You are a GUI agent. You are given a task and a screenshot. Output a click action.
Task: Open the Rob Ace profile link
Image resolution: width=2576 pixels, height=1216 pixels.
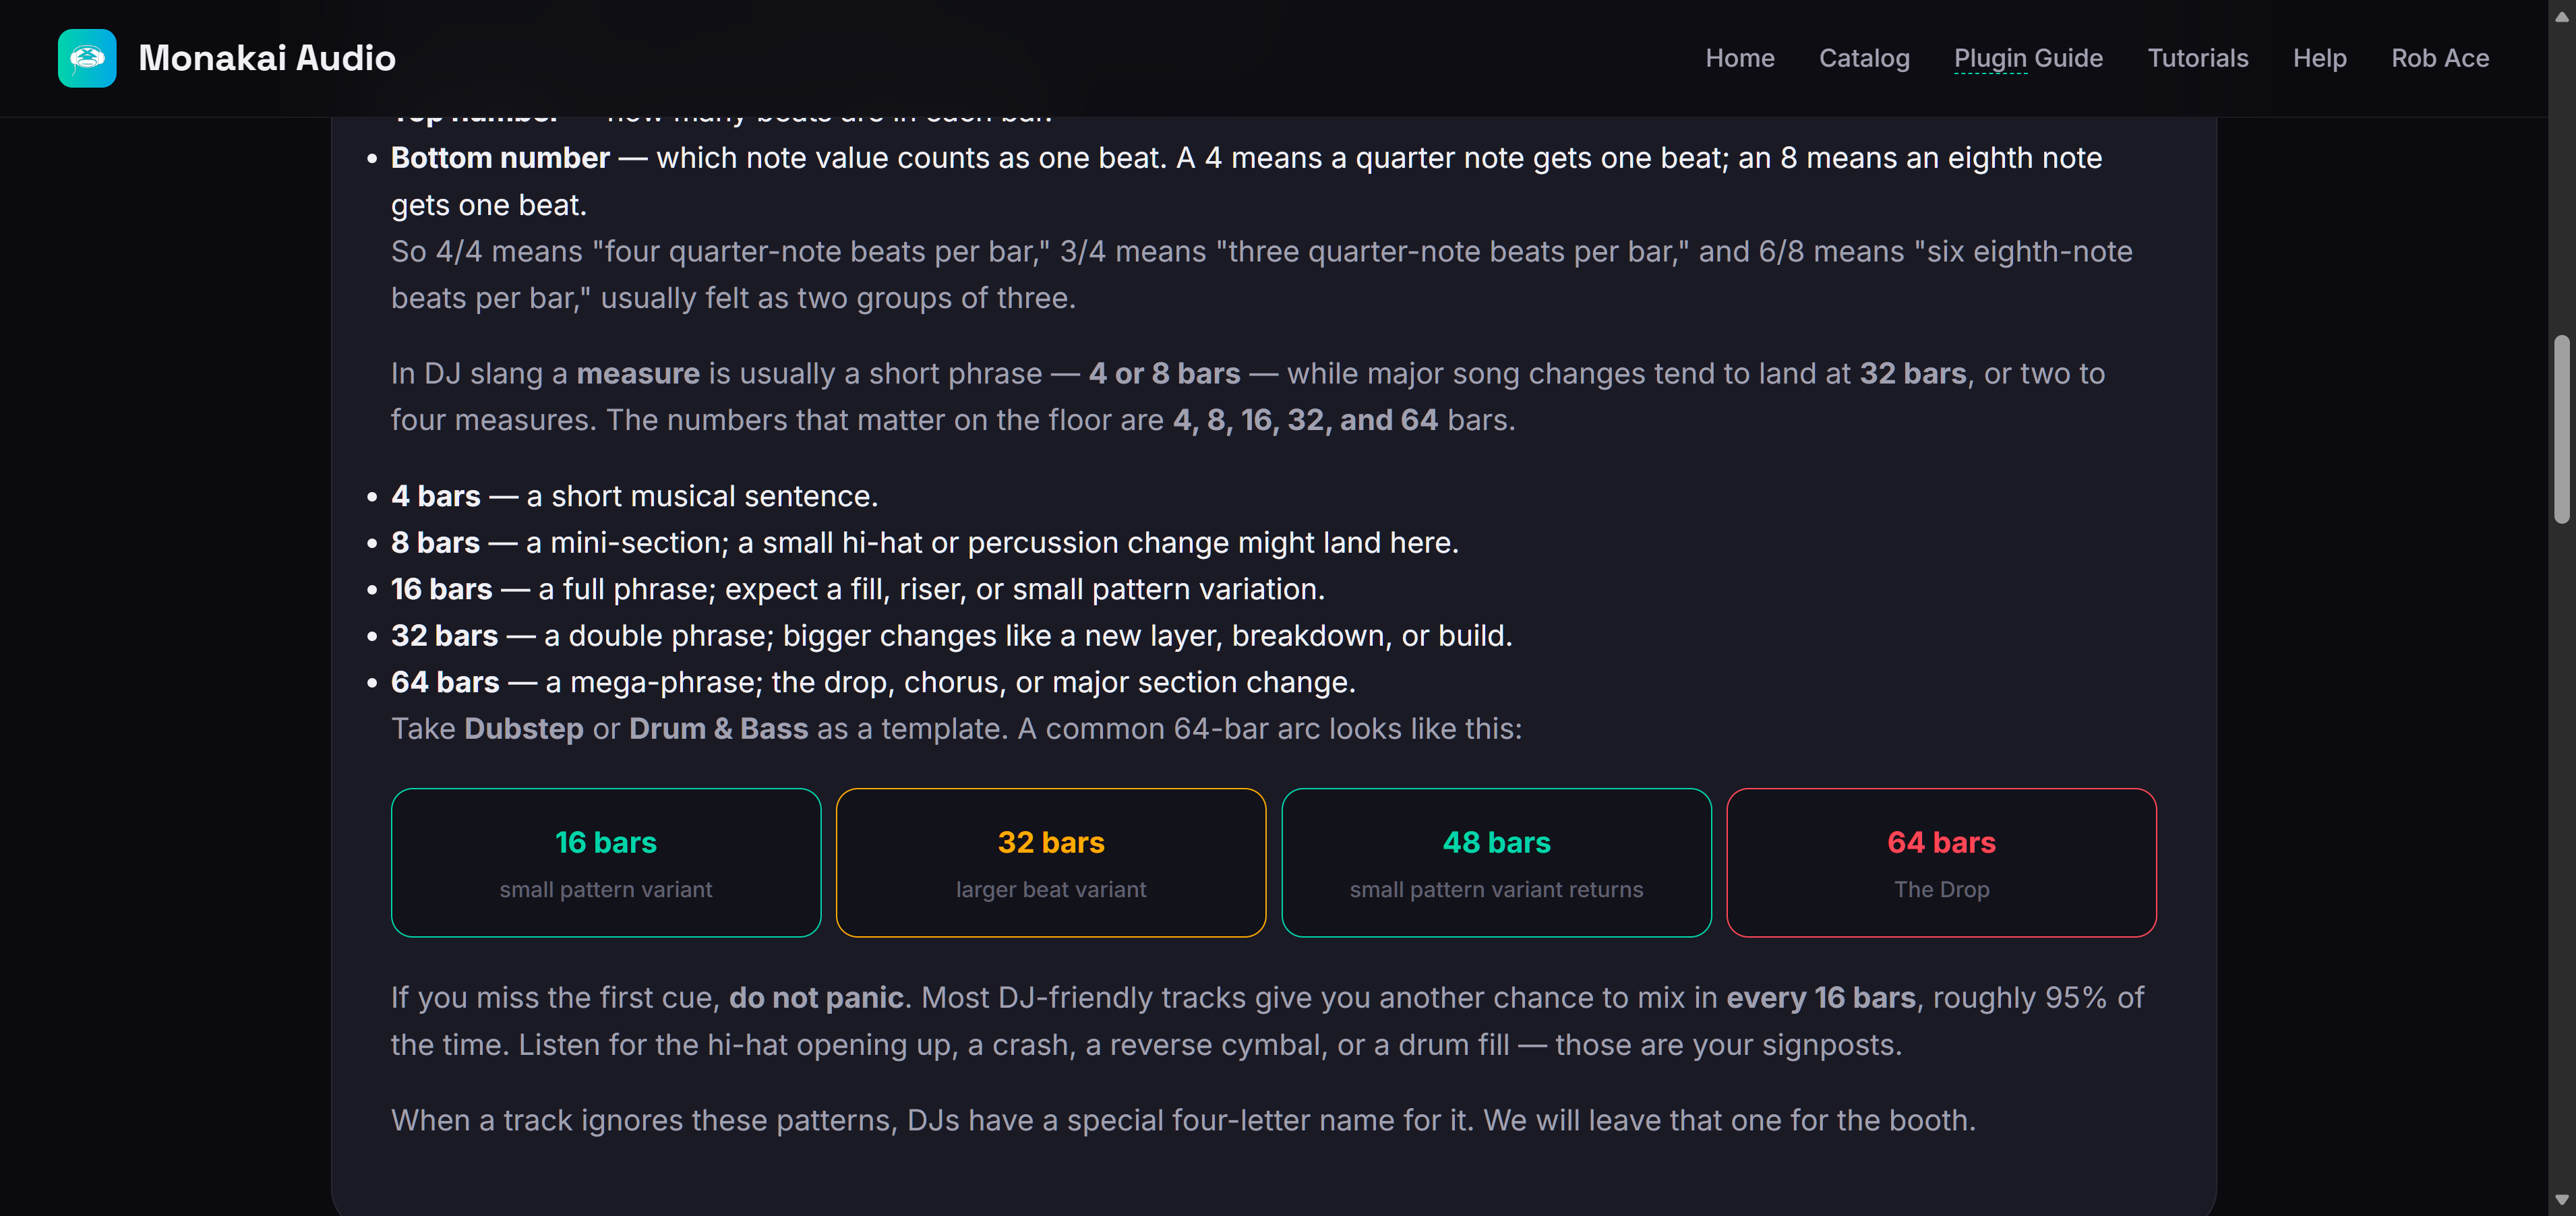(x=2439, y=58)
